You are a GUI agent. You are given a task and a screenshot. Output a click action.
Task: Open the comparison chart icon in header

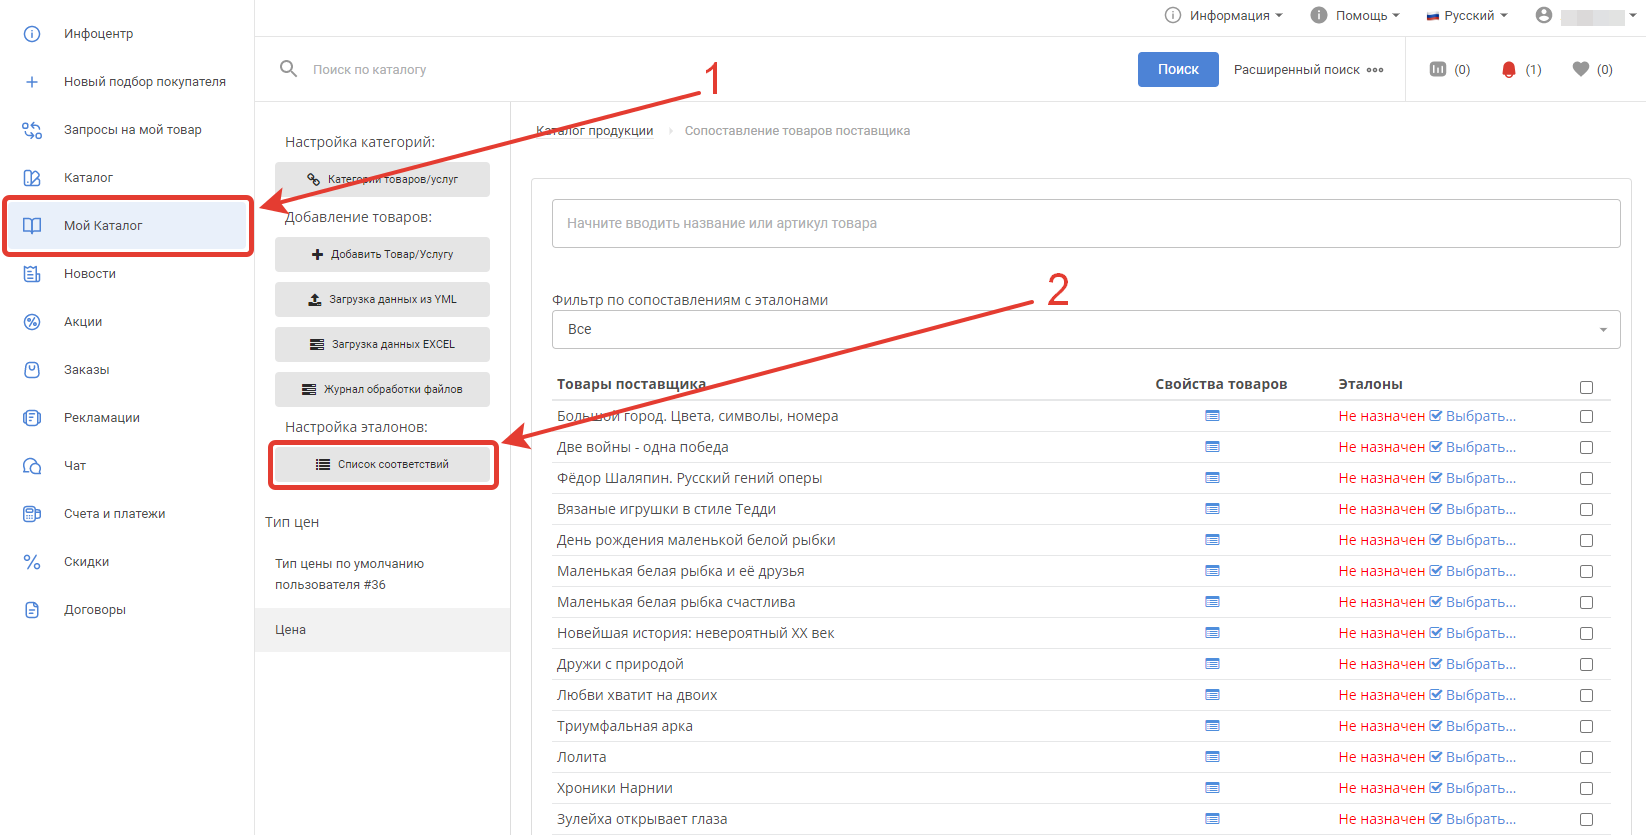1438,69
